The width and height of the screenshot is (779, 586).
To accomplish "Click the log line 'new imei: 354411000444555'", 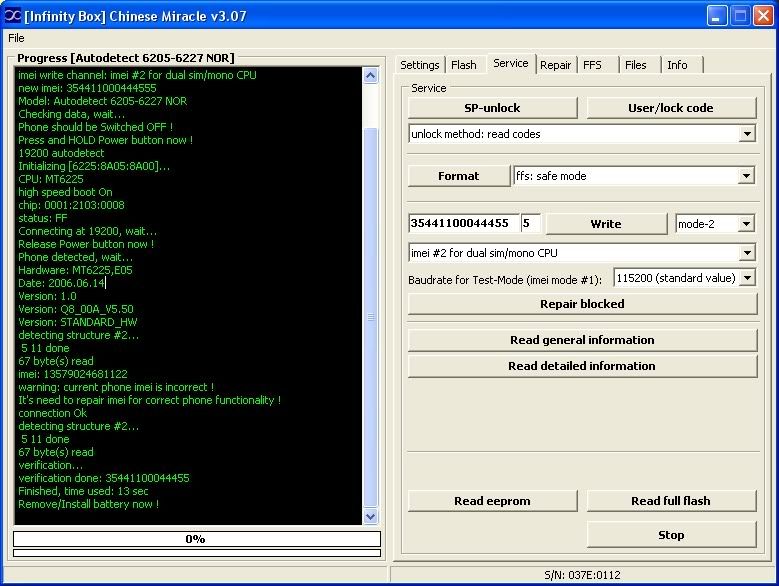I will tap(87, 88).
